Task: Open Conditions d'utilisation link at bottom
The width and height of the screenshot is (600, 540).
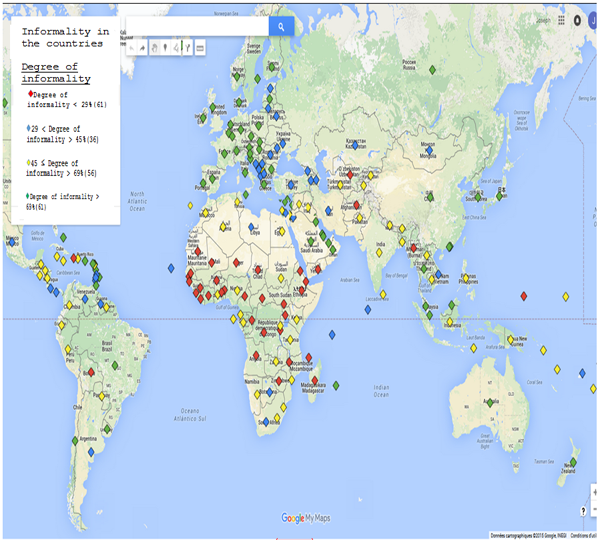Action: coord(583,535)
